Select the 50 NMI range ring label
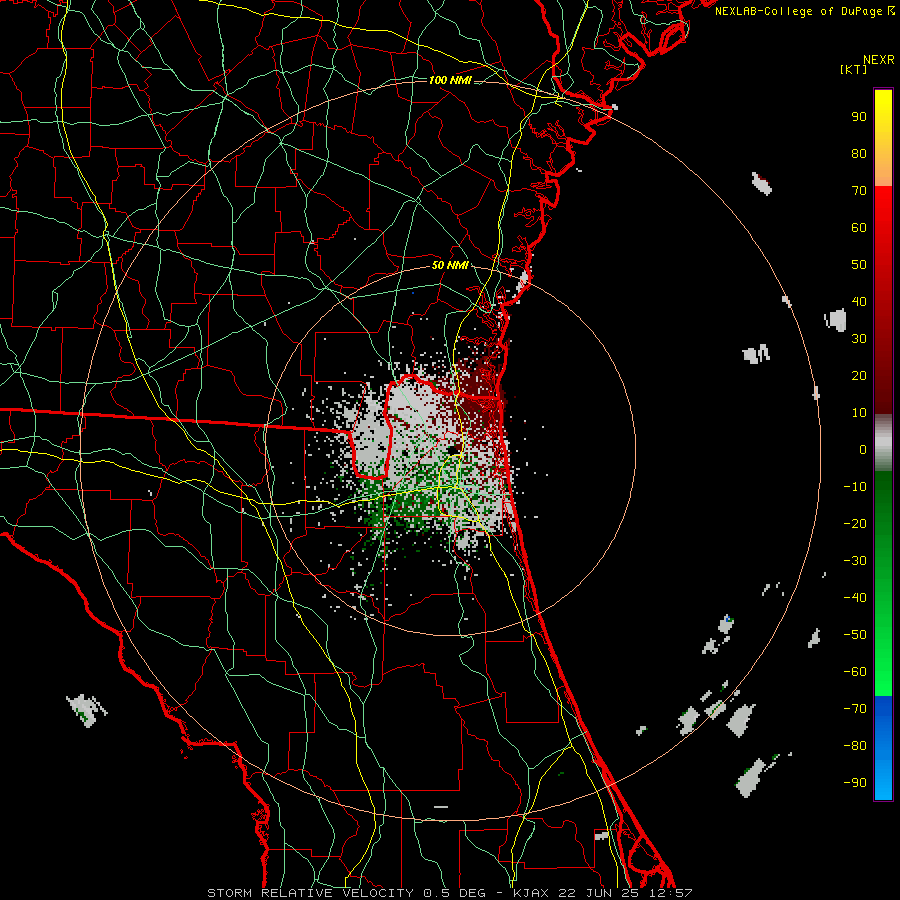The width and height of the screenshot is (900, 900). tap(450, 265)
